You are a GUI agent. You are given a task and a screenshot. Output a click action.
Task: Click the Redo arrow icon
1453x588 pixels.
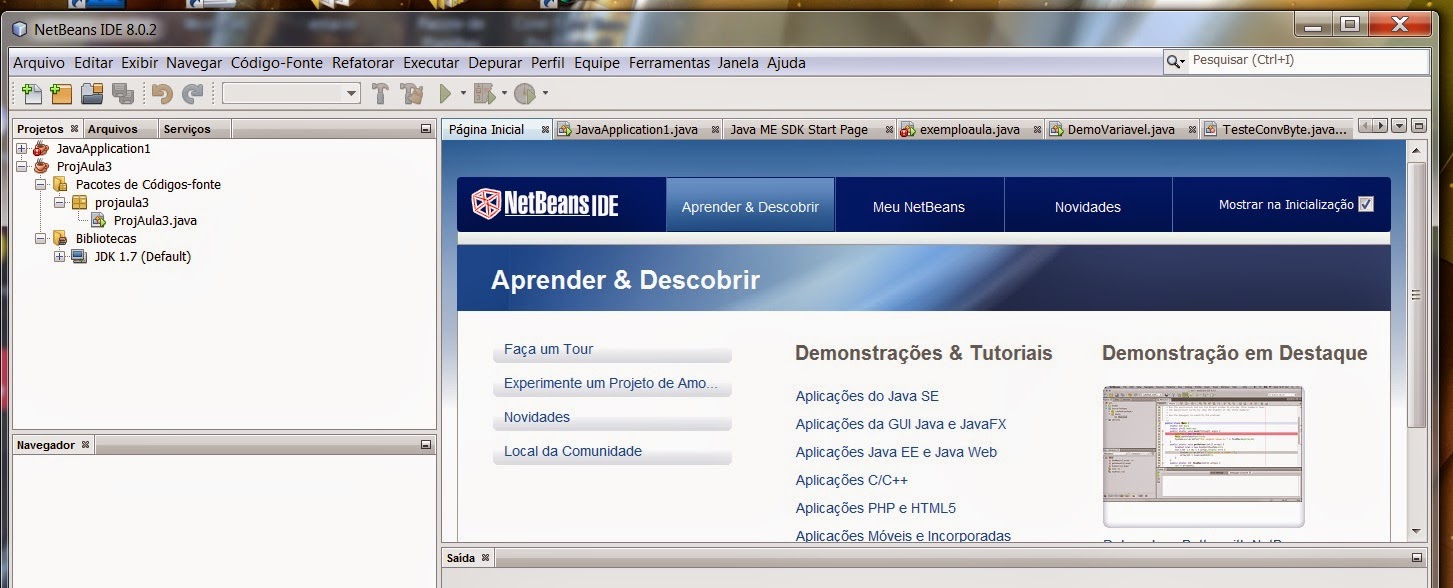[192, 94]
